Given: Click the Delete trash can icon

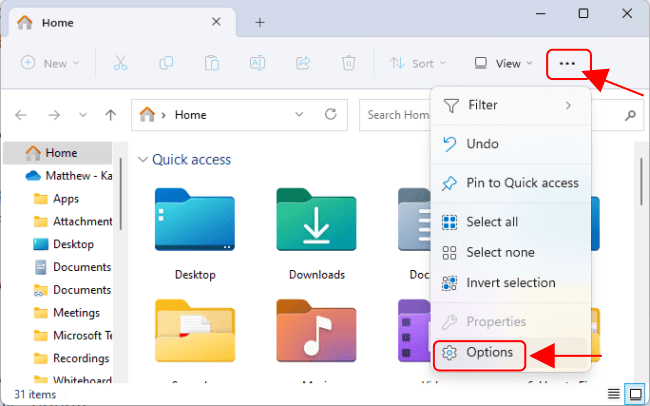Looking at the screenshot, I should coord(349,63).
